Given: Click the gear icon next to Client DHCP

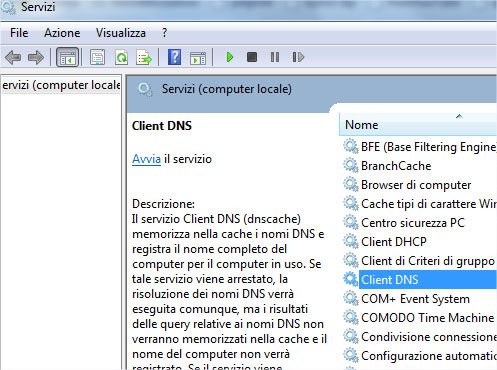Looking at the screenshot, I should [x=351, y=242].
